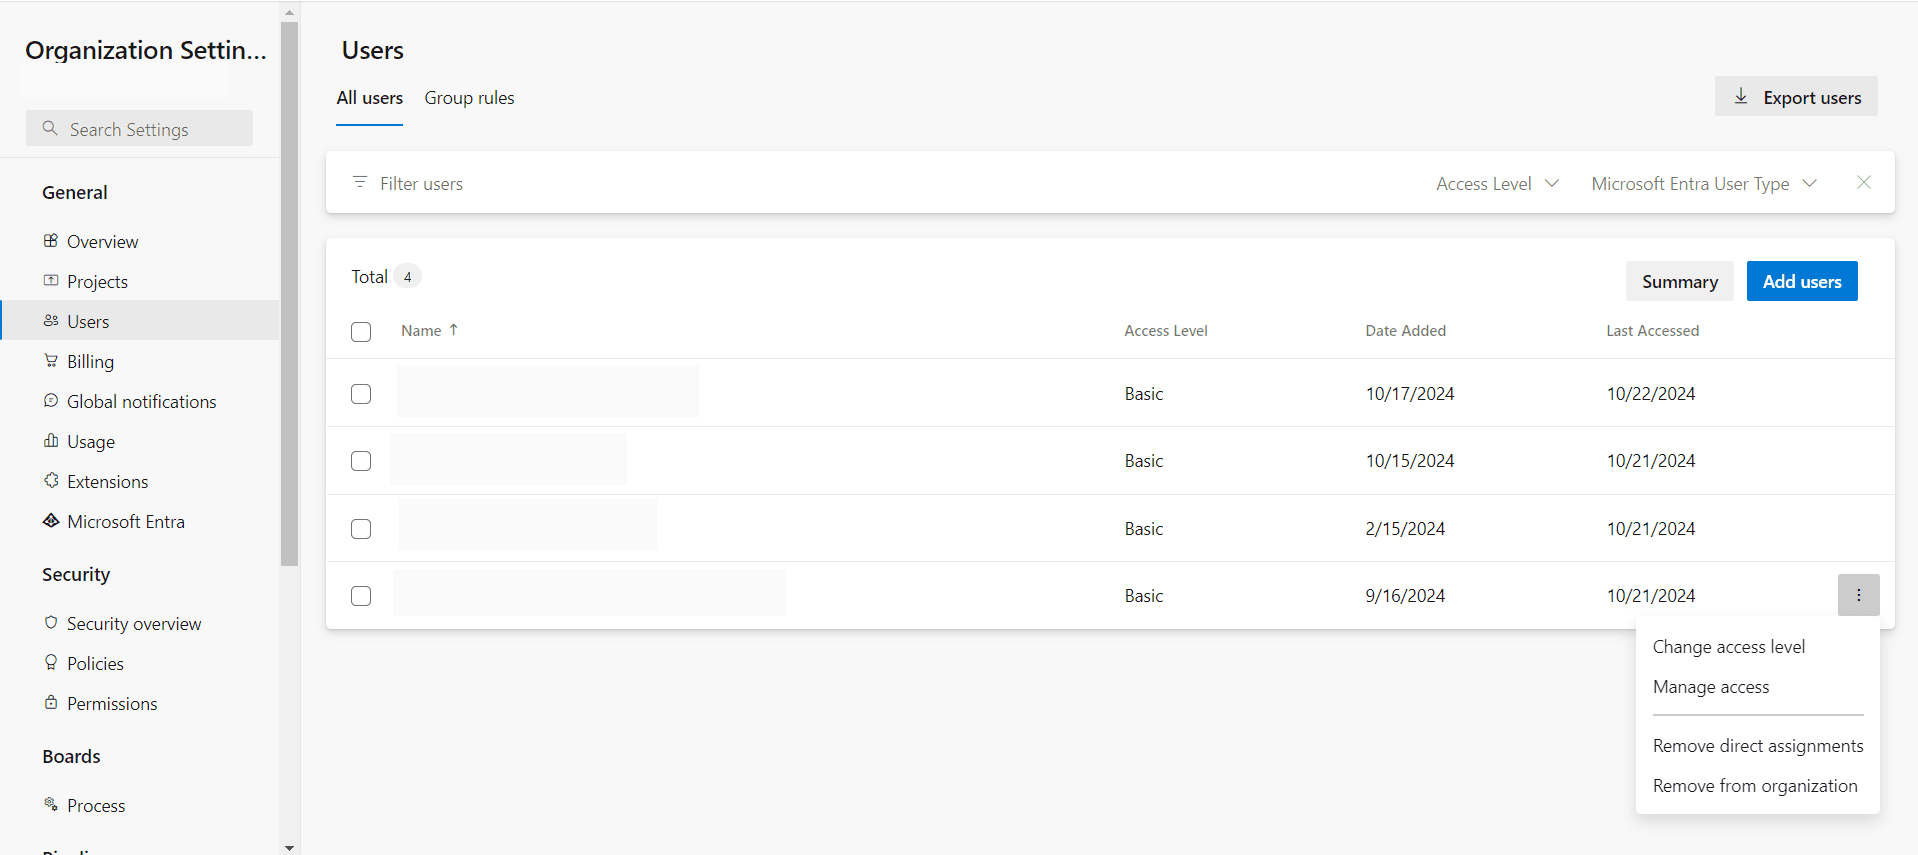This screenshot has width=1918, height=855.
Task: Click the Microsoft Entra diamond icon
Action: click(51, 521)
